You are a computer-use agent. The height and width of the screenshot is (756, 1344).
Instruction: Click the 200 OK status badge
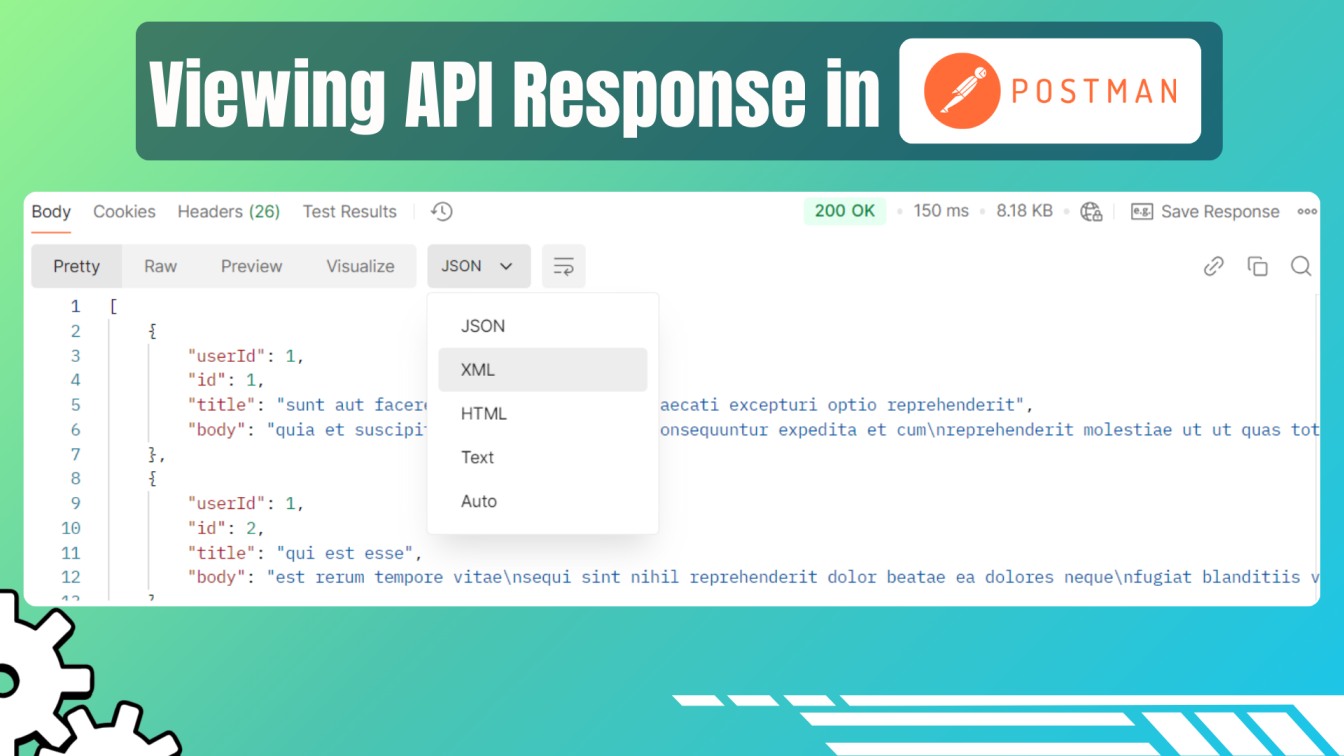coord(845,211)
